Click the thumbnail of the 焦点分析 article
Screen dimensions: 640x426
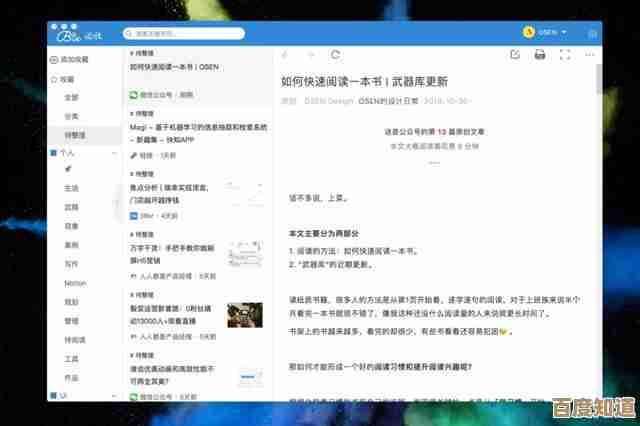point(245,193)
